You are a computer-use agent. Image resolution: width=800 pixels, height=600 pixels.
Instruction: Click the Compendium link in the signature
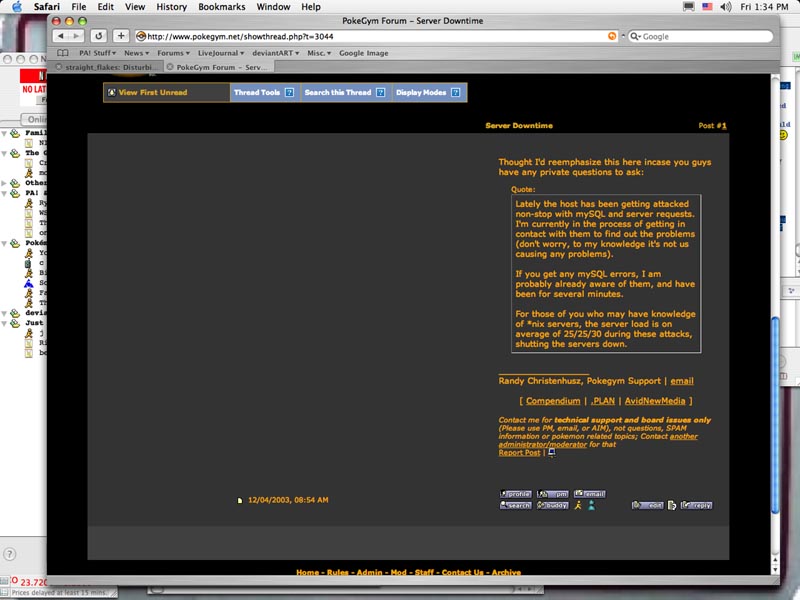click(x=552, y=401)
